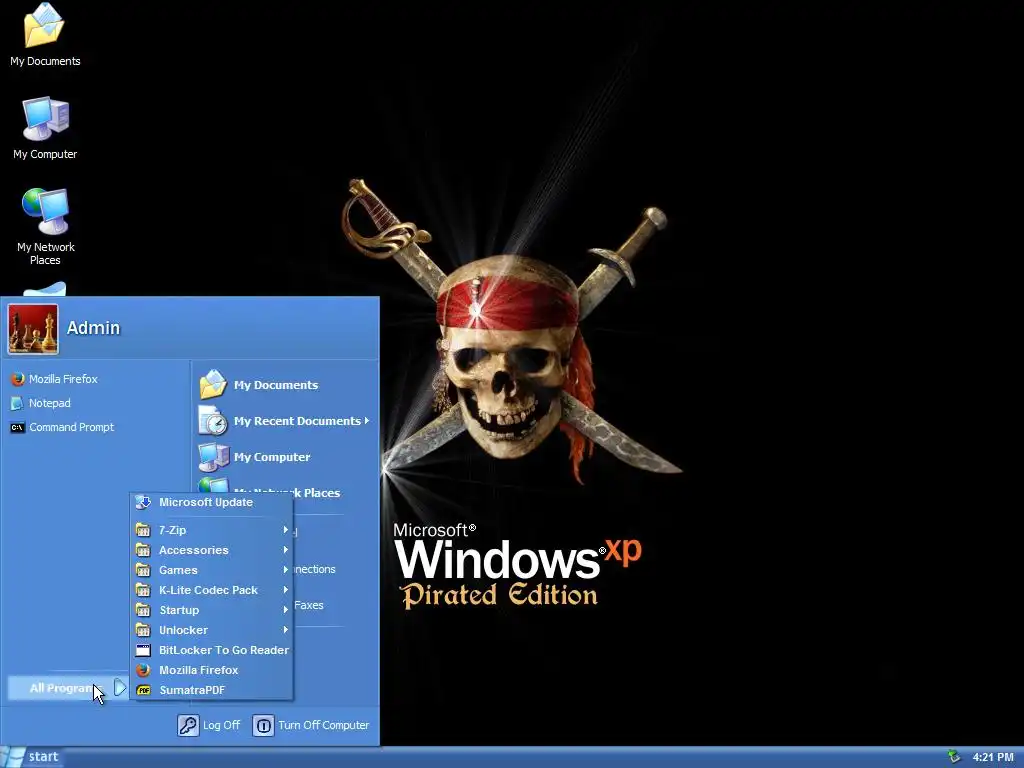Screen dimensions: 1024x768
Task: Select K-Lite Codec Pack menu label
Action: [208, 590]
